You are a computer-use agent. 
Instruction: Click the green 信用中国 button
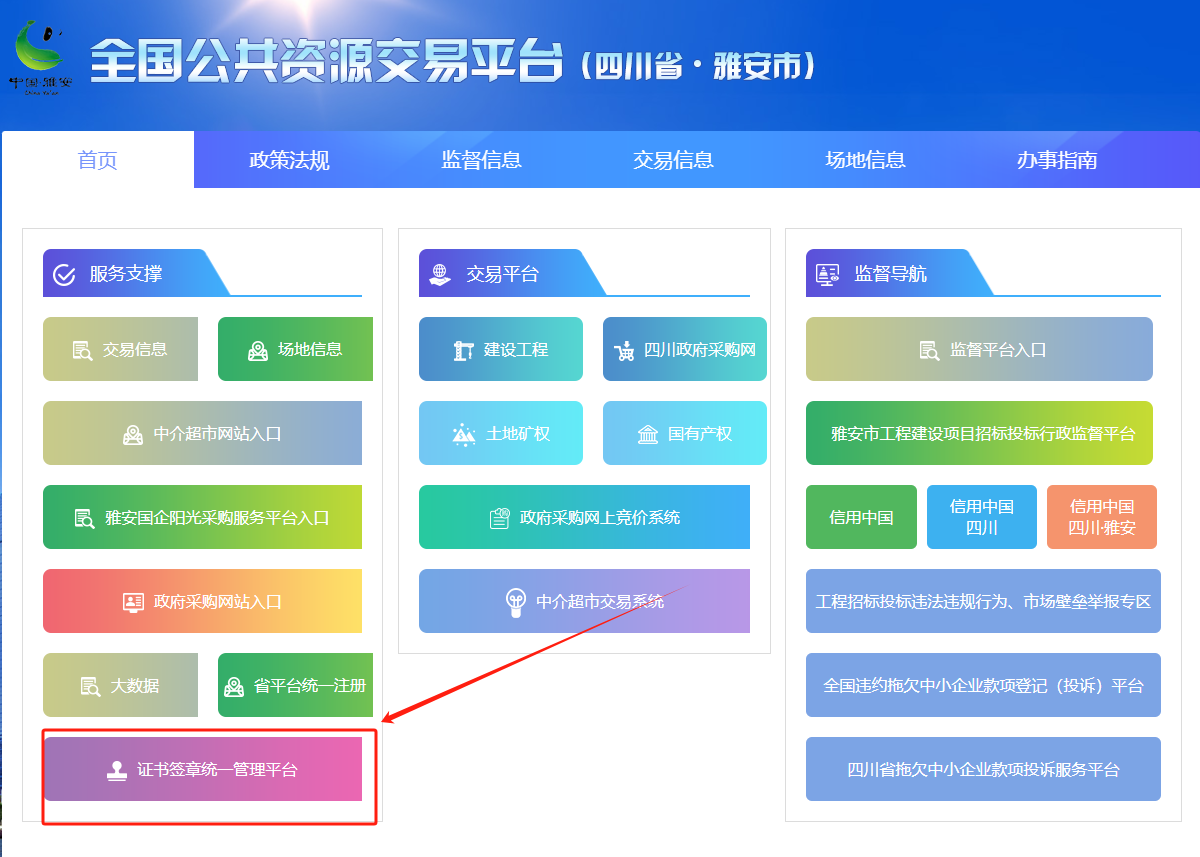click(861, 518)
